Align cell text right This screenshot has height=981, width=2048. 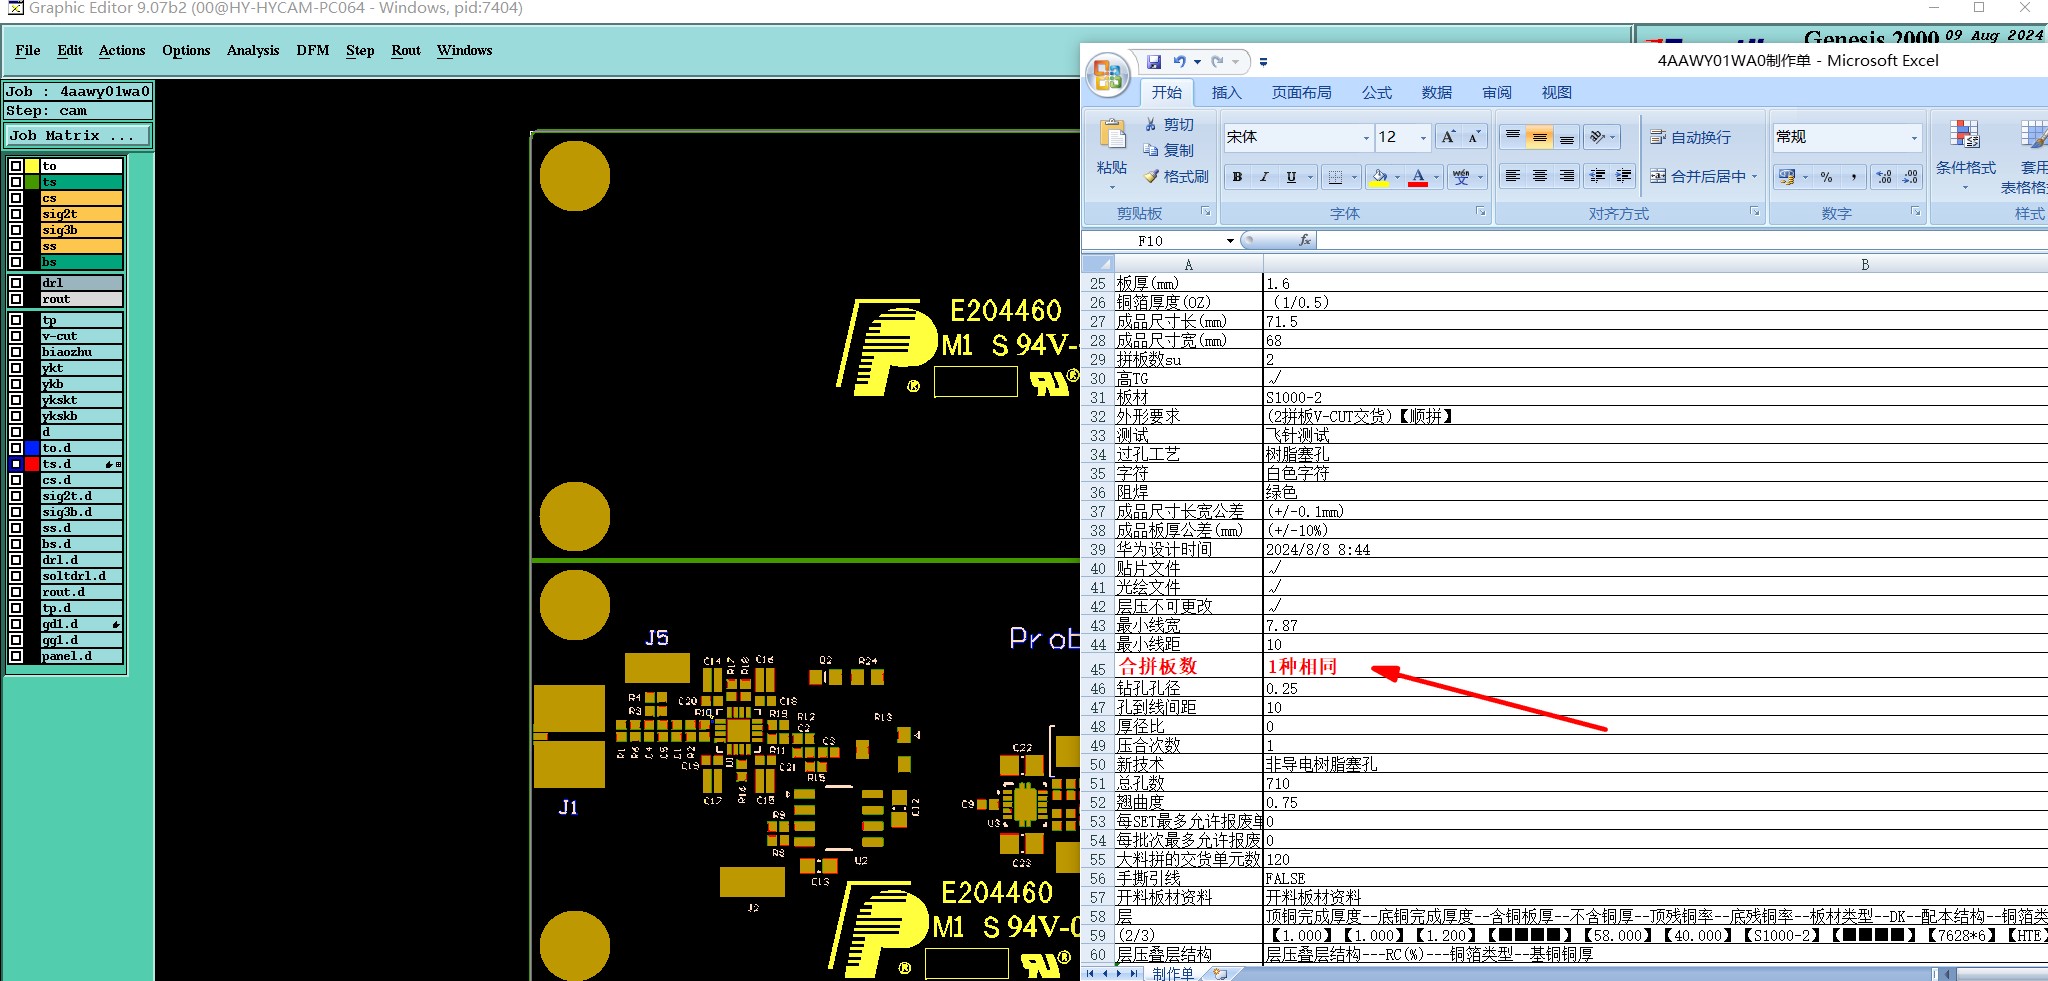1567,176
